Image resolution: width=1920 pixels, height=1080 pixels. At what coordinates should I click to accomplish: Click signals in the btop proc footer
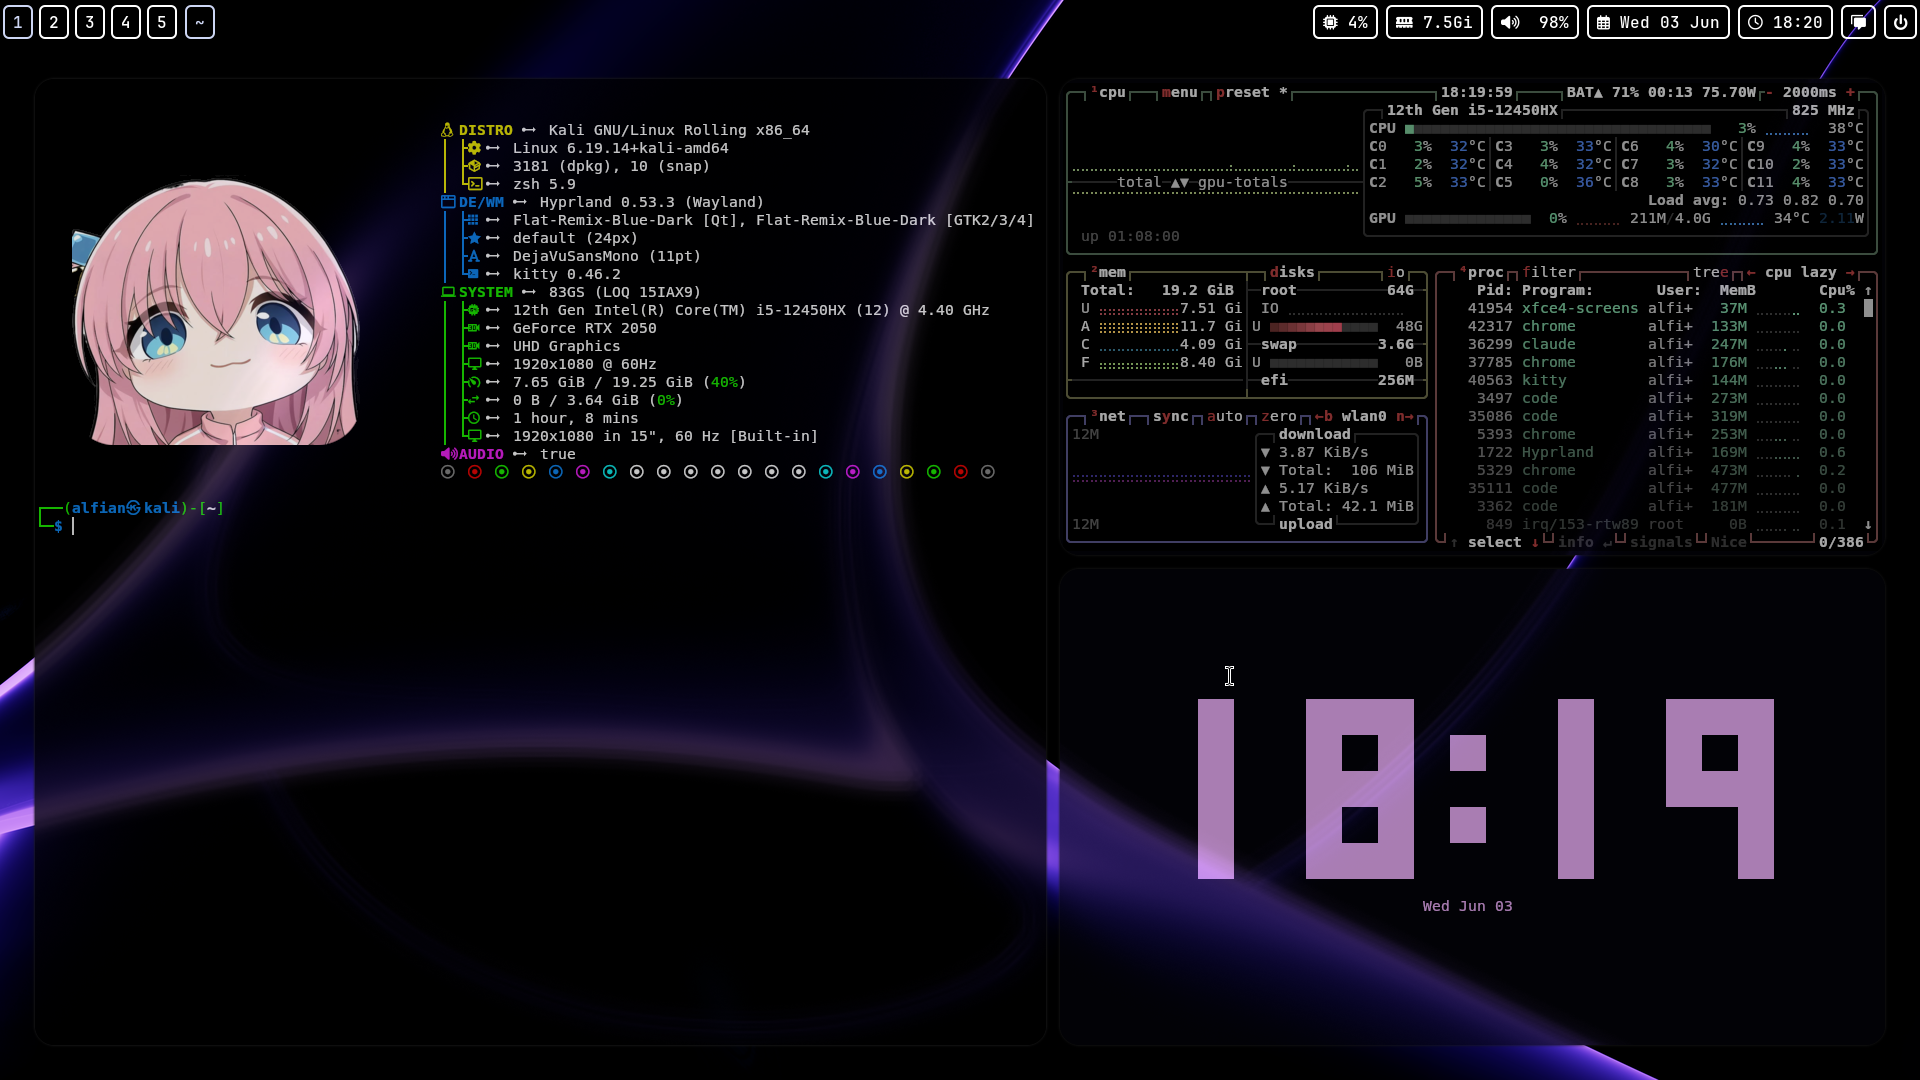pos(1661,542)
